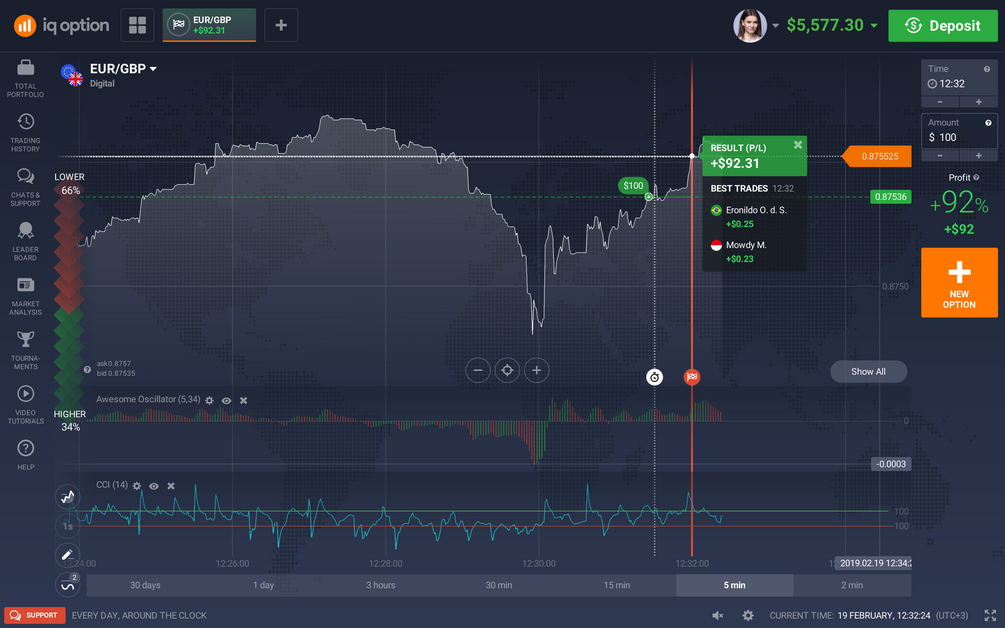Switch timeframe to 1 day
The width and height of the screenshot is (1005, 628).
pyautogui.click(x=263, y=585)
